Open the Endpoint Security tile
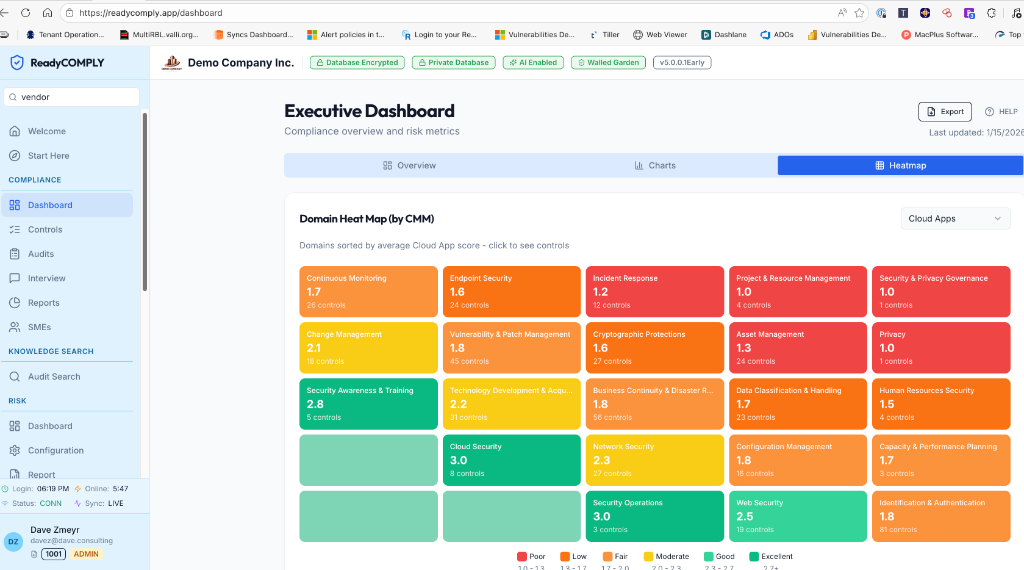Viewport: 1024px width, 570px height. 511,291
